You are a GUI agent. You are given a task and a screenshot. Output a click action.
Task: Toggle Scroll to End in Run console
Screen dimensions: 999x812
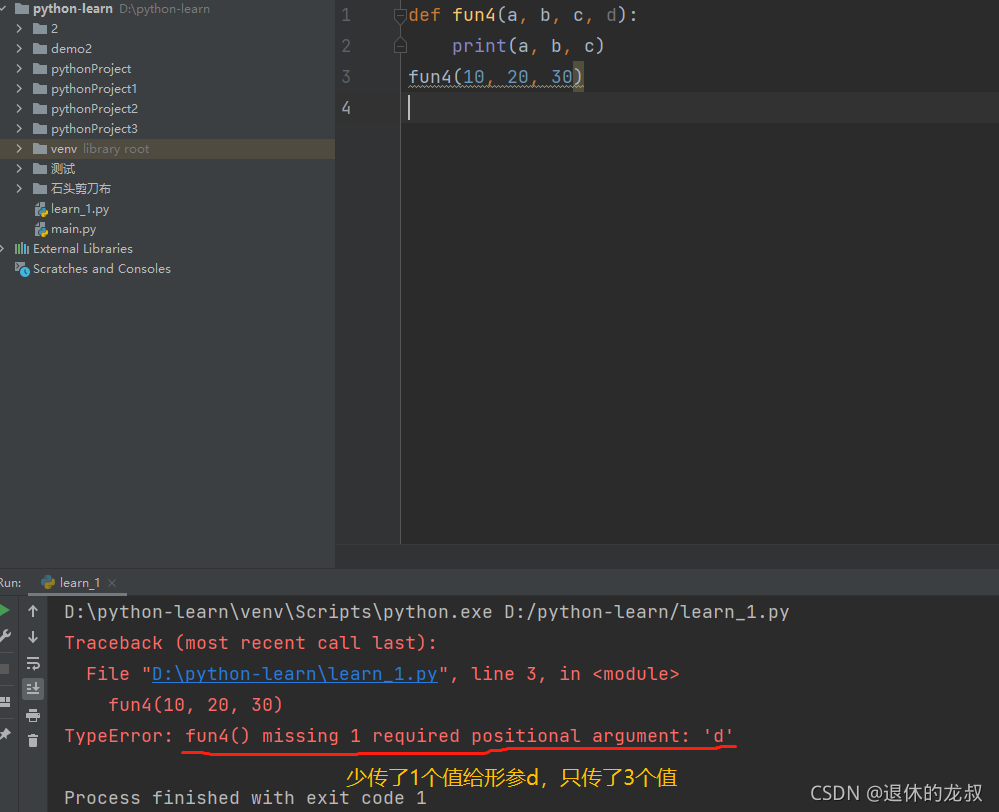[33, 689]
